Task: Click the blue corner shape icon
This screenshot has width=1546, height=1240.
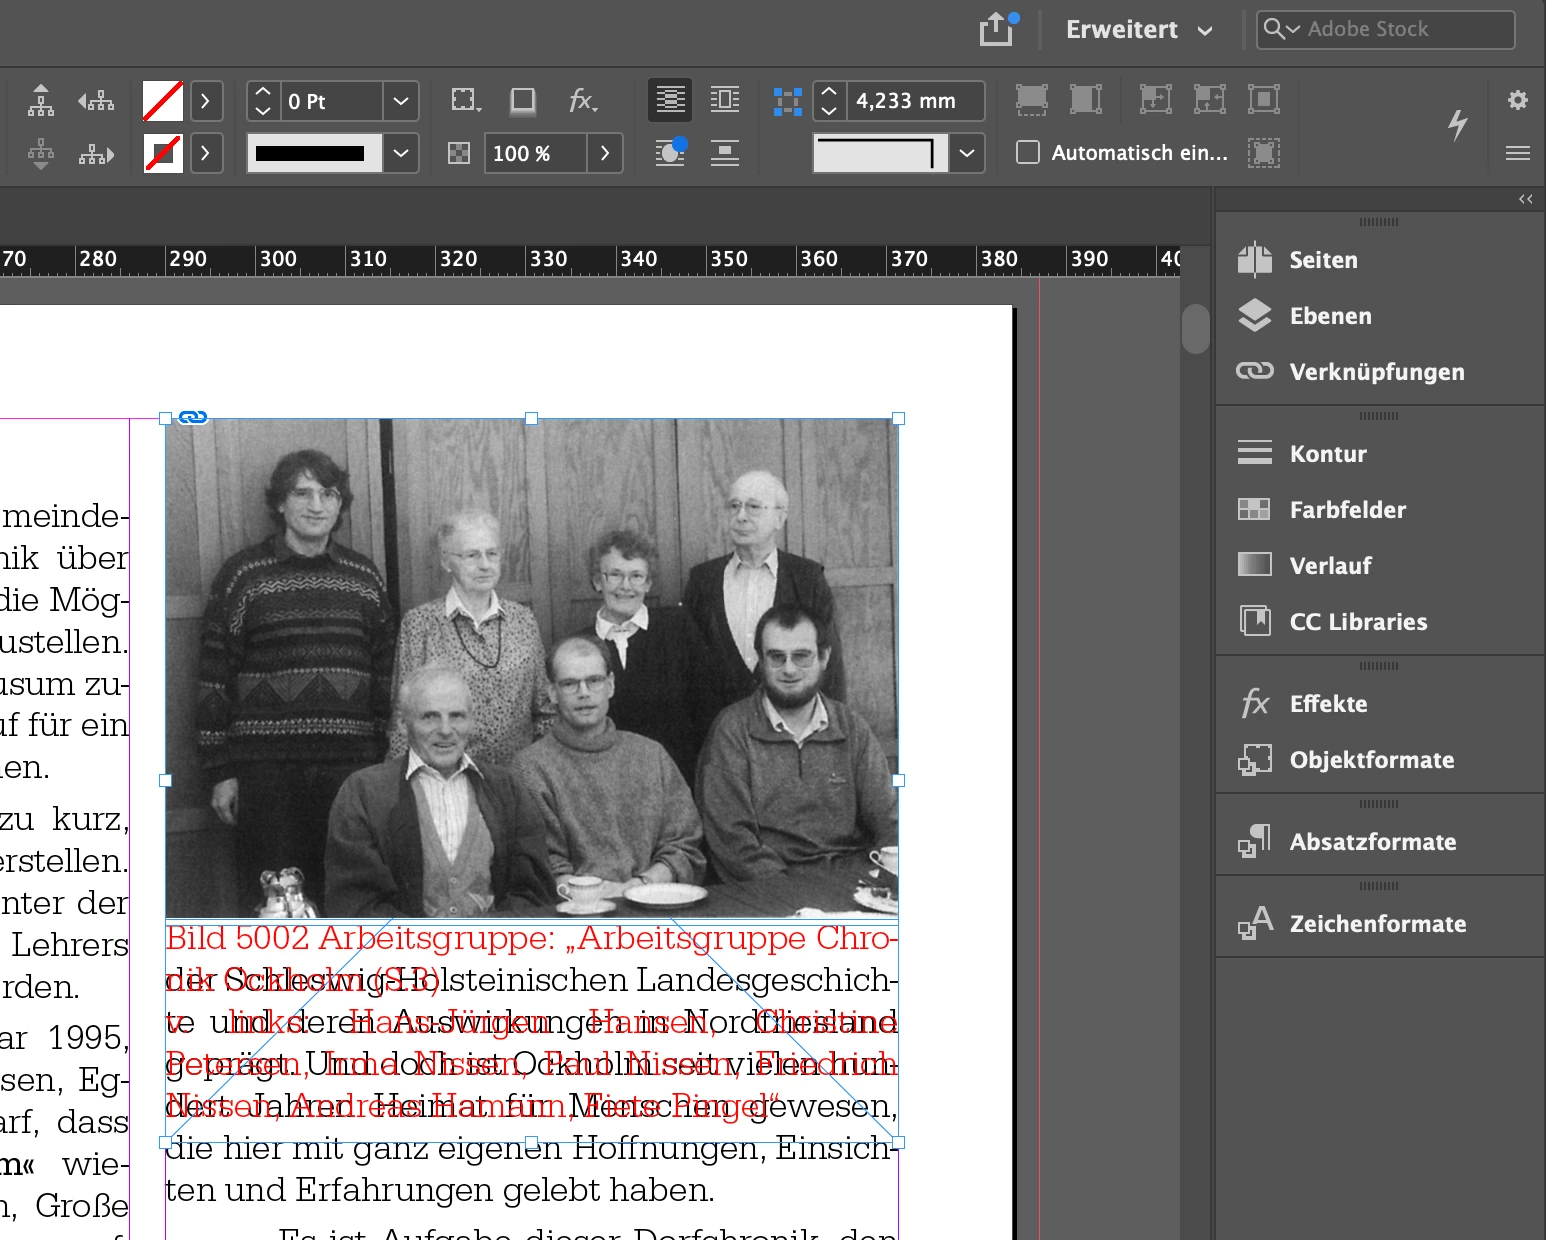Action: (788, 101)
